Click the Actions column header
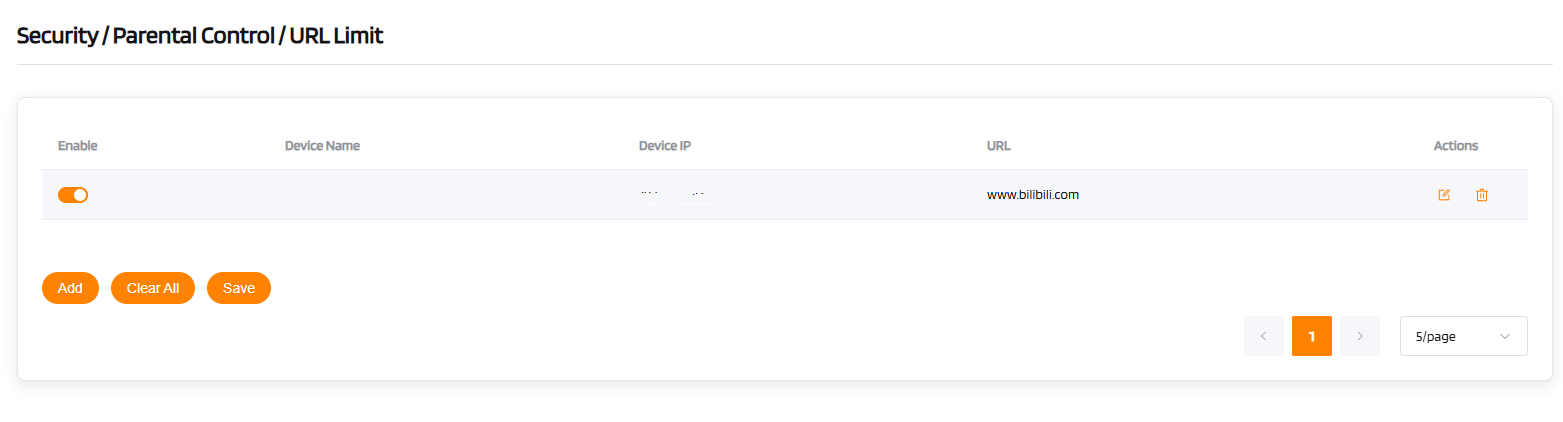The height and width of the screenshot is (422, 1563). pos(1455,146)
